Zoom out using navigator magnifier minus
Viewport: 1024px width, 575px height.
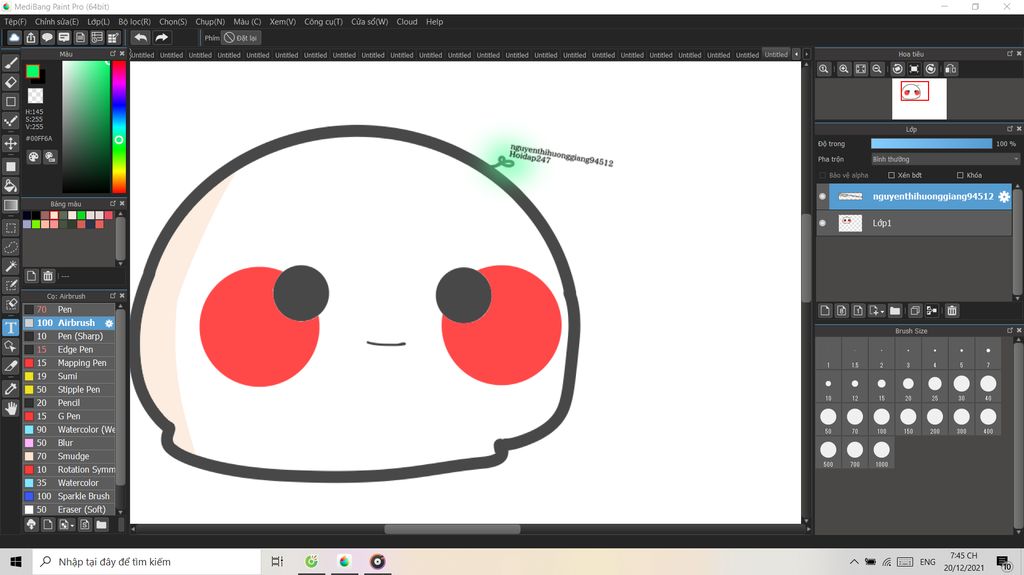(x=877, y=69)
